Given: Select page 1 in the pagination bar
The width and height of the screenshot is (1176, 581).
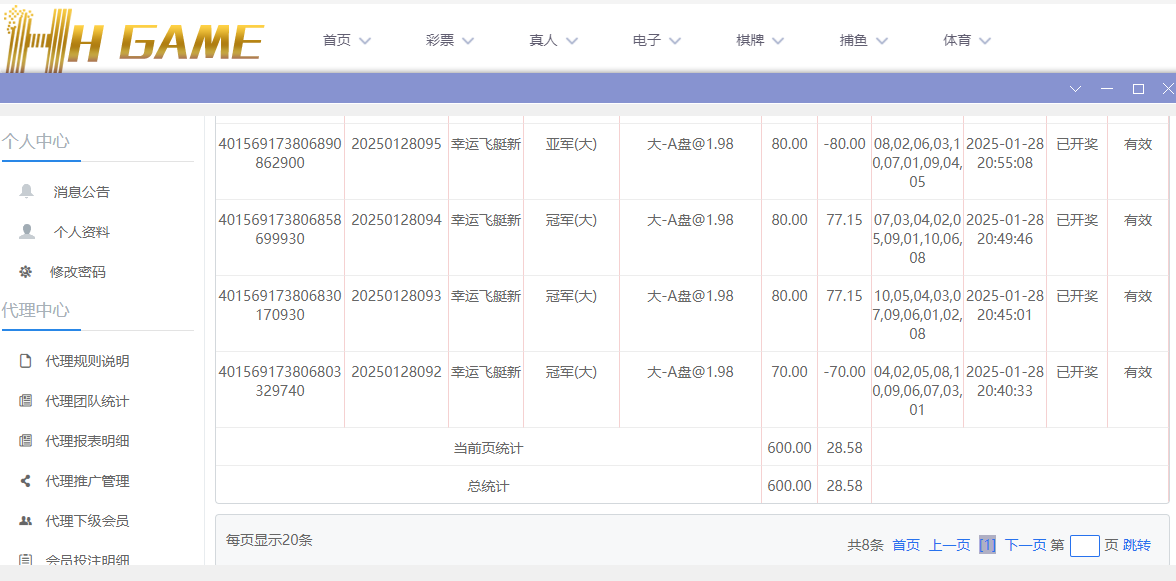Looking at the screenshot, I should (989, 545).
